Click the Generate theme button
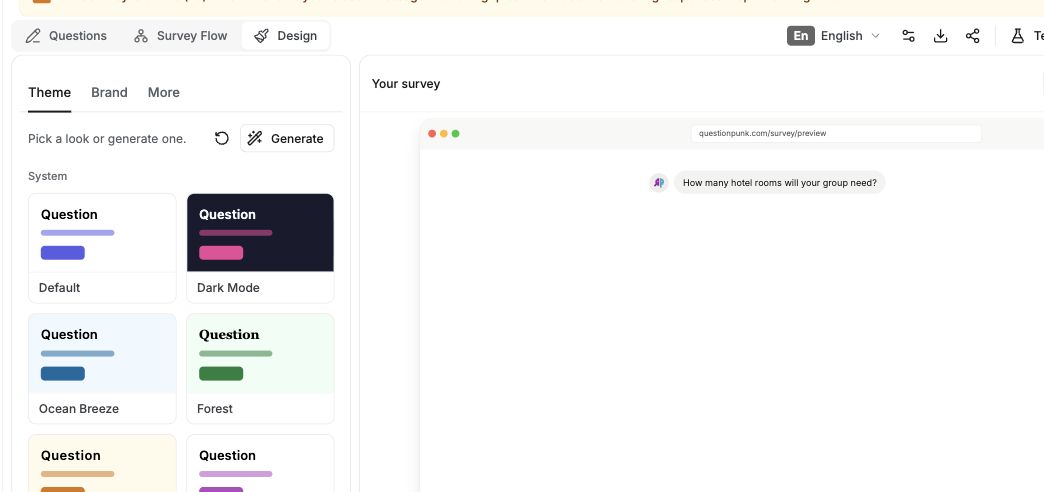1045x492 pixels. pos(287,139)
